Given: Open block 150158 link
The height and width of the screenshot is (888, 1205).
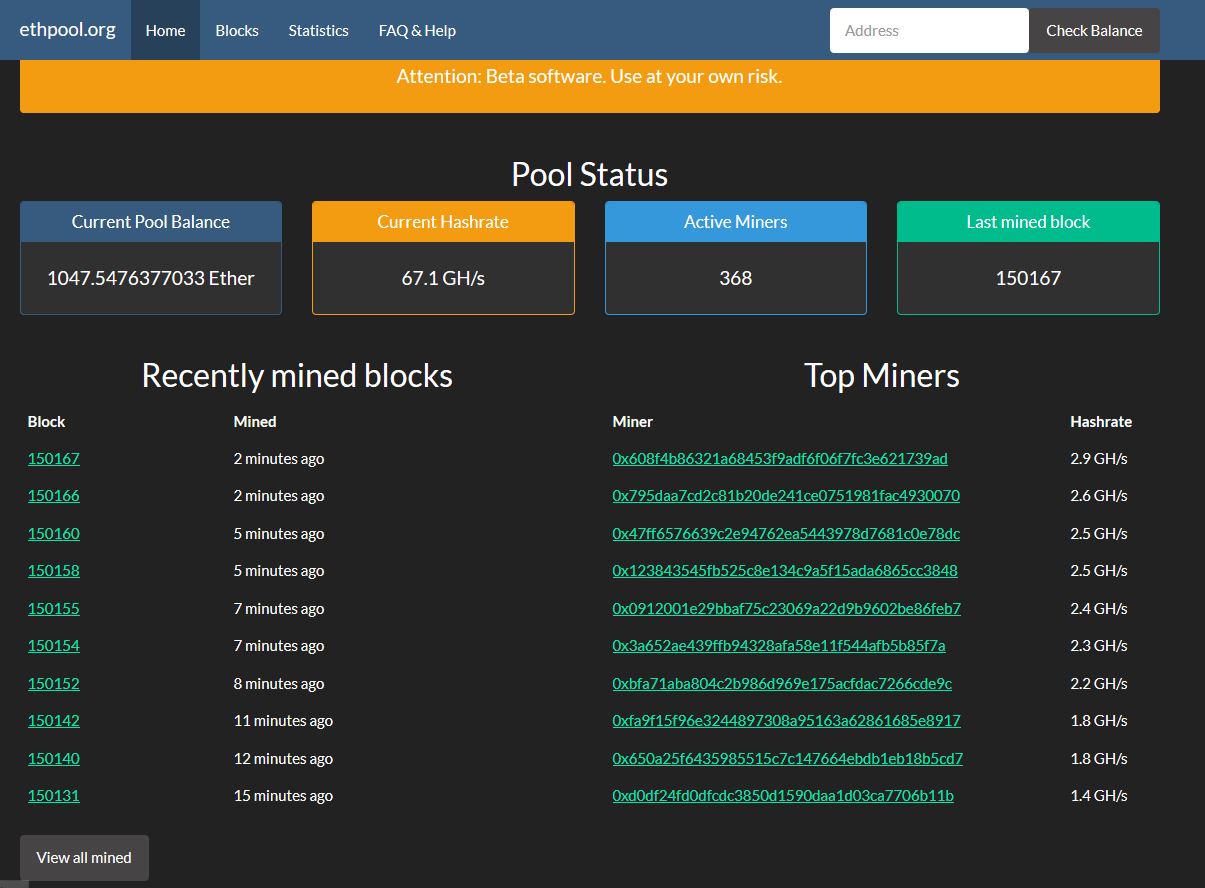Looking at the screenshot, I should click(54, 571).
